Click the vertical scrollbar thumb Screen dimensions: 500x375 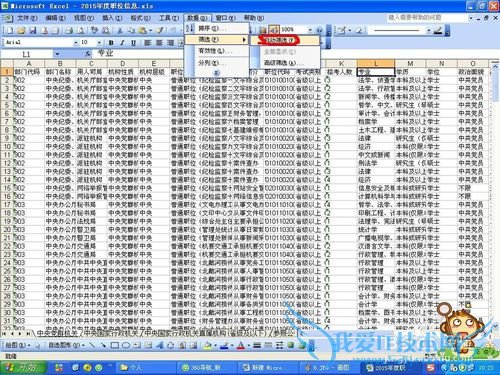point(495,85)
